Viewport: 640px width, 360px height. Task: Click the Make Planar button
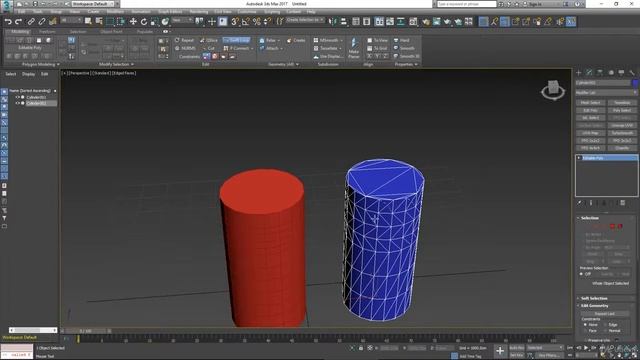pos(353,49)
